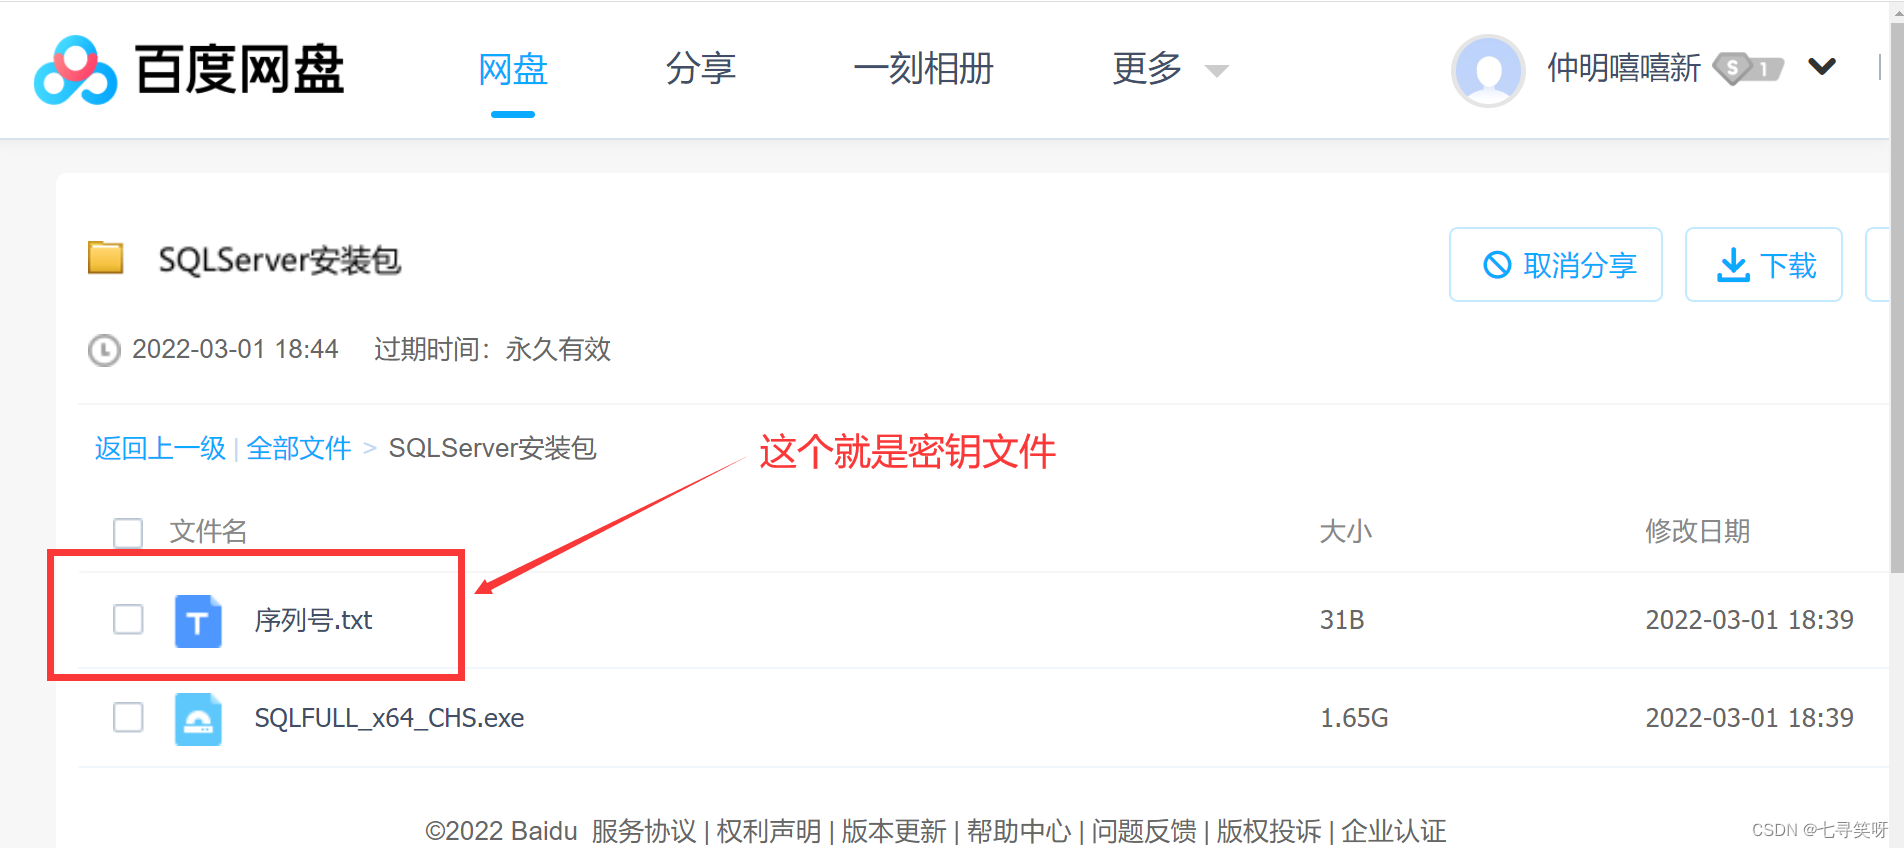Toggle the select-all checkbox beside 文件名
1904x848 pixels.
pos(128,532)
